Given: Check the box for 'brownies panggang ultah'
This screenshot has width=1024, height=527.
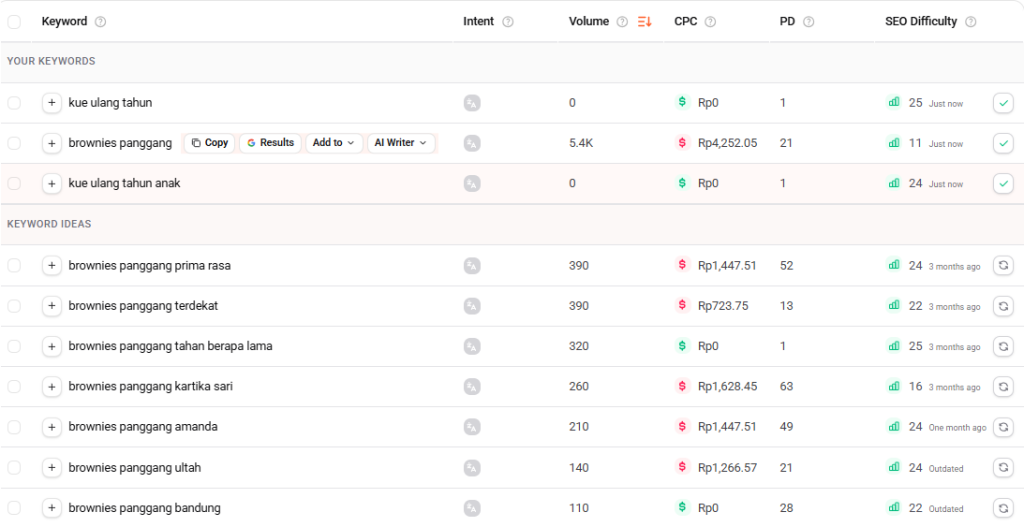Looking at the screenshot, I should coord(14,468).
